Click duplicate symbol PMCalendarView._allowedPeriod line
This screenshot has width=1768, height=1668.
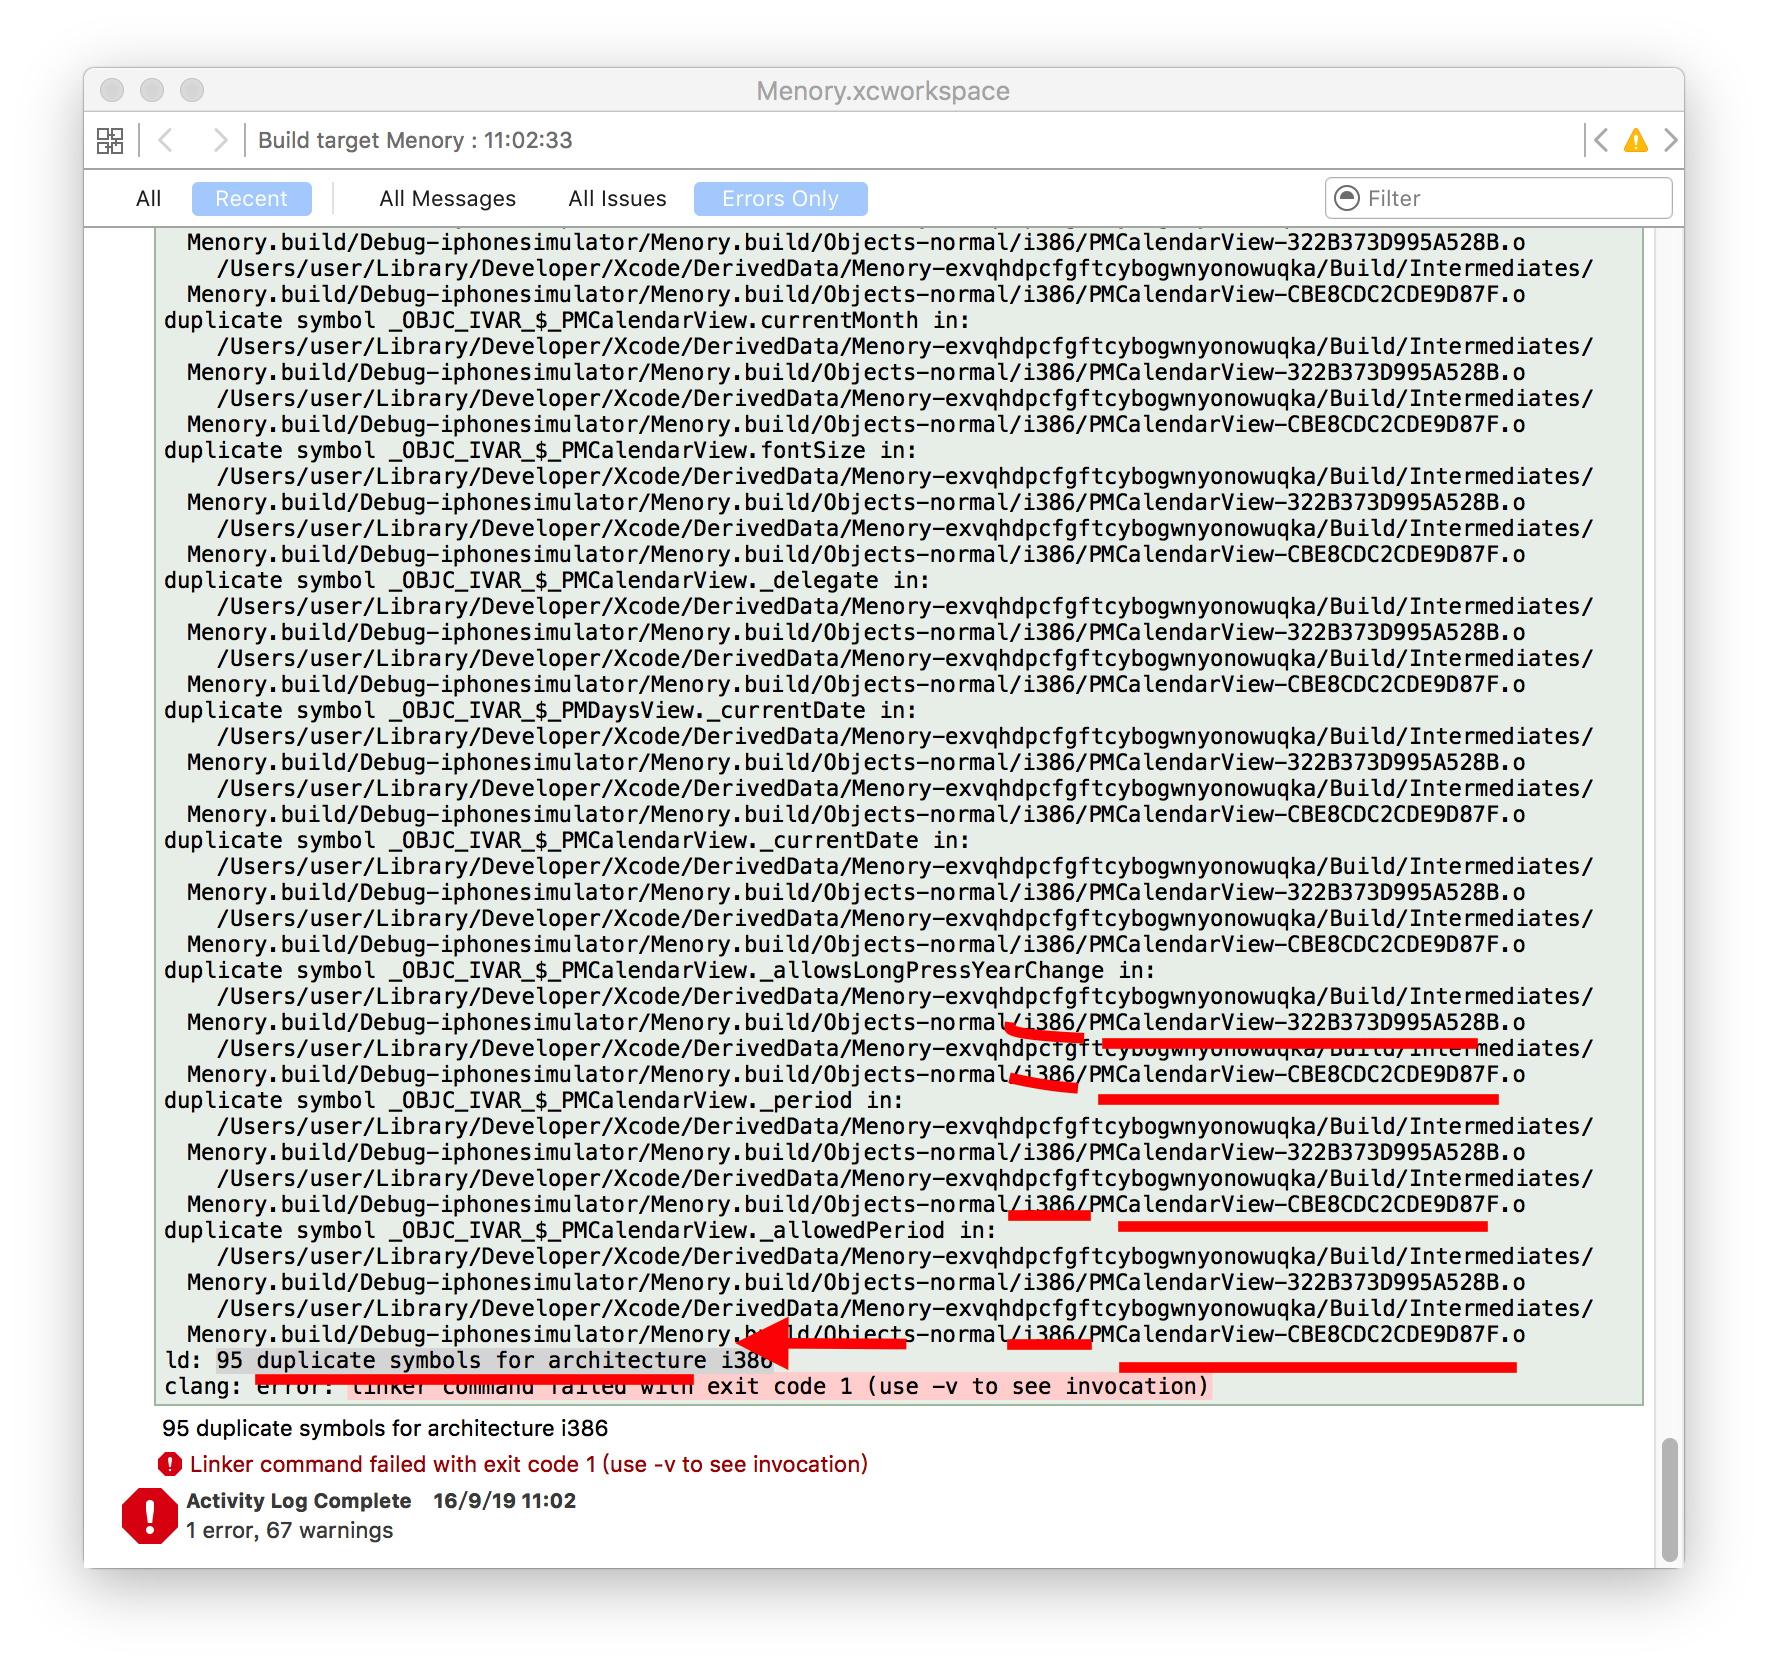click(x=580, y=1230)
